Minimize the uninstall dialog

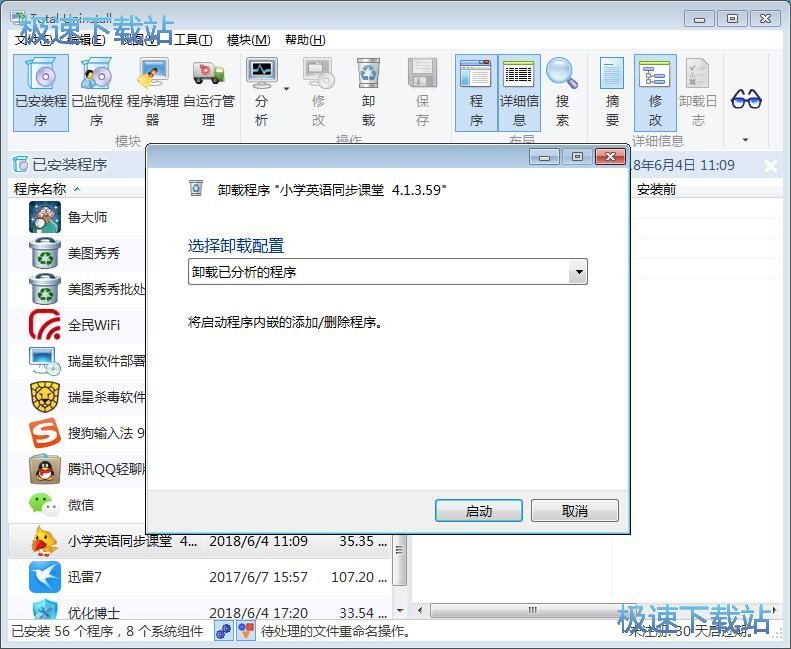(544, 157)
